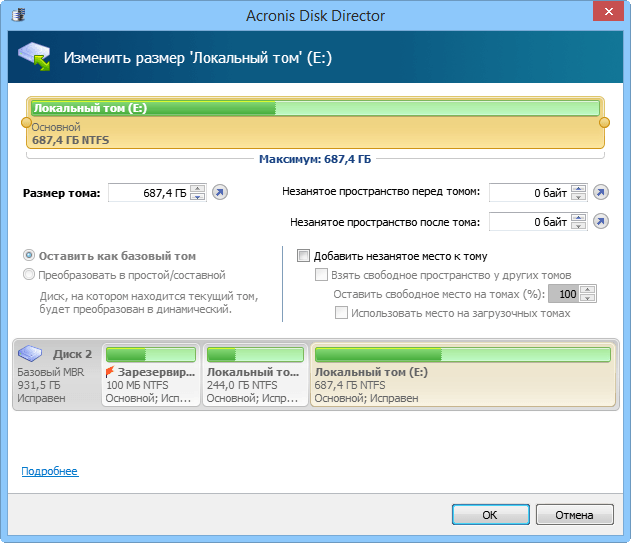Decrease volume size with down spinner
The height and width of the screenshot is (543, 631).
(x=198, y=196)
